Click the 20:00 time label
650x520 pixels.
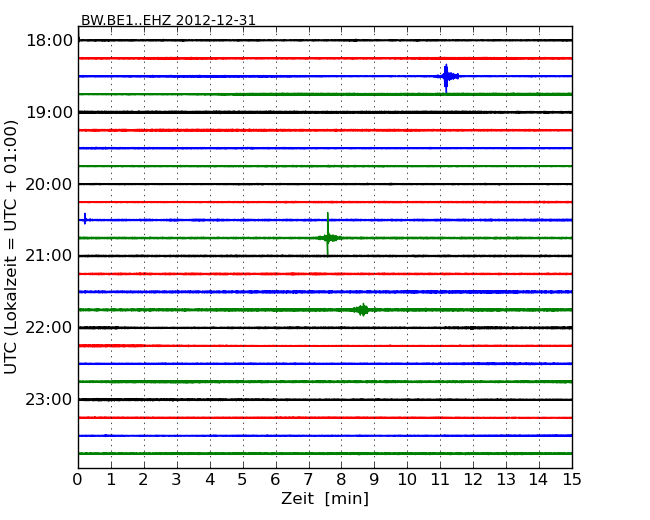point(49,184)
